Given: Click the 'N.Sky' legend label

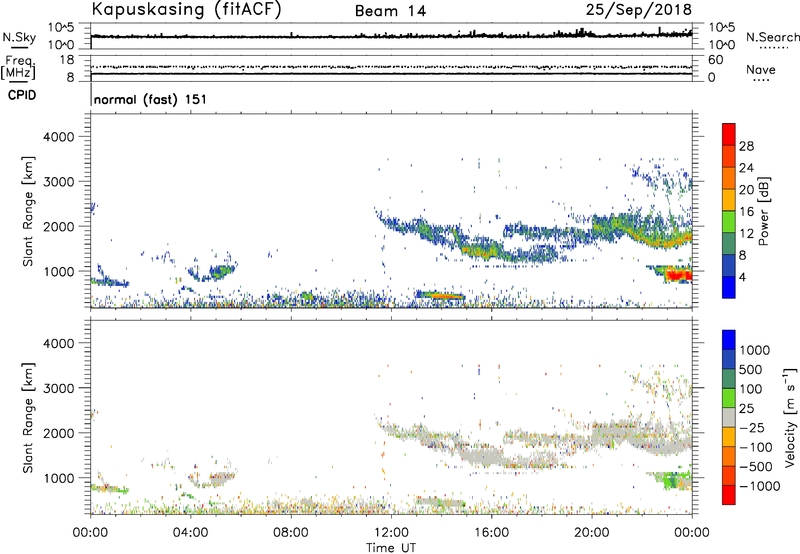Looking at the screenshot, I should (19, 37).
